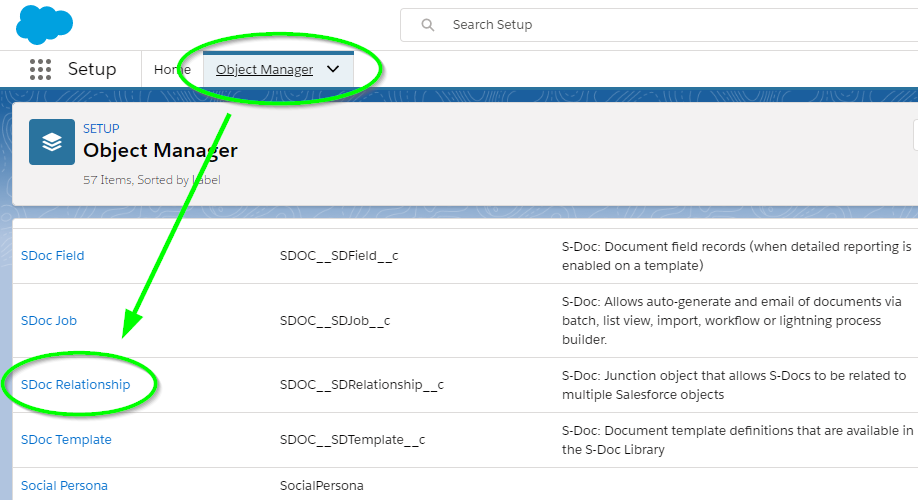Click the SDoc Template description text
This screenshot has width=918, height=500.
(738, 440)
